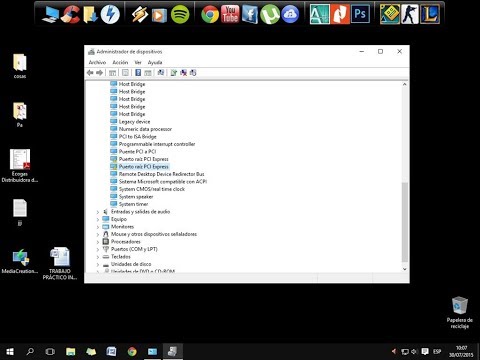The height and width of the screenshot is (360, 480).
Task: Select System timer entry
Action: click(133, 204)
